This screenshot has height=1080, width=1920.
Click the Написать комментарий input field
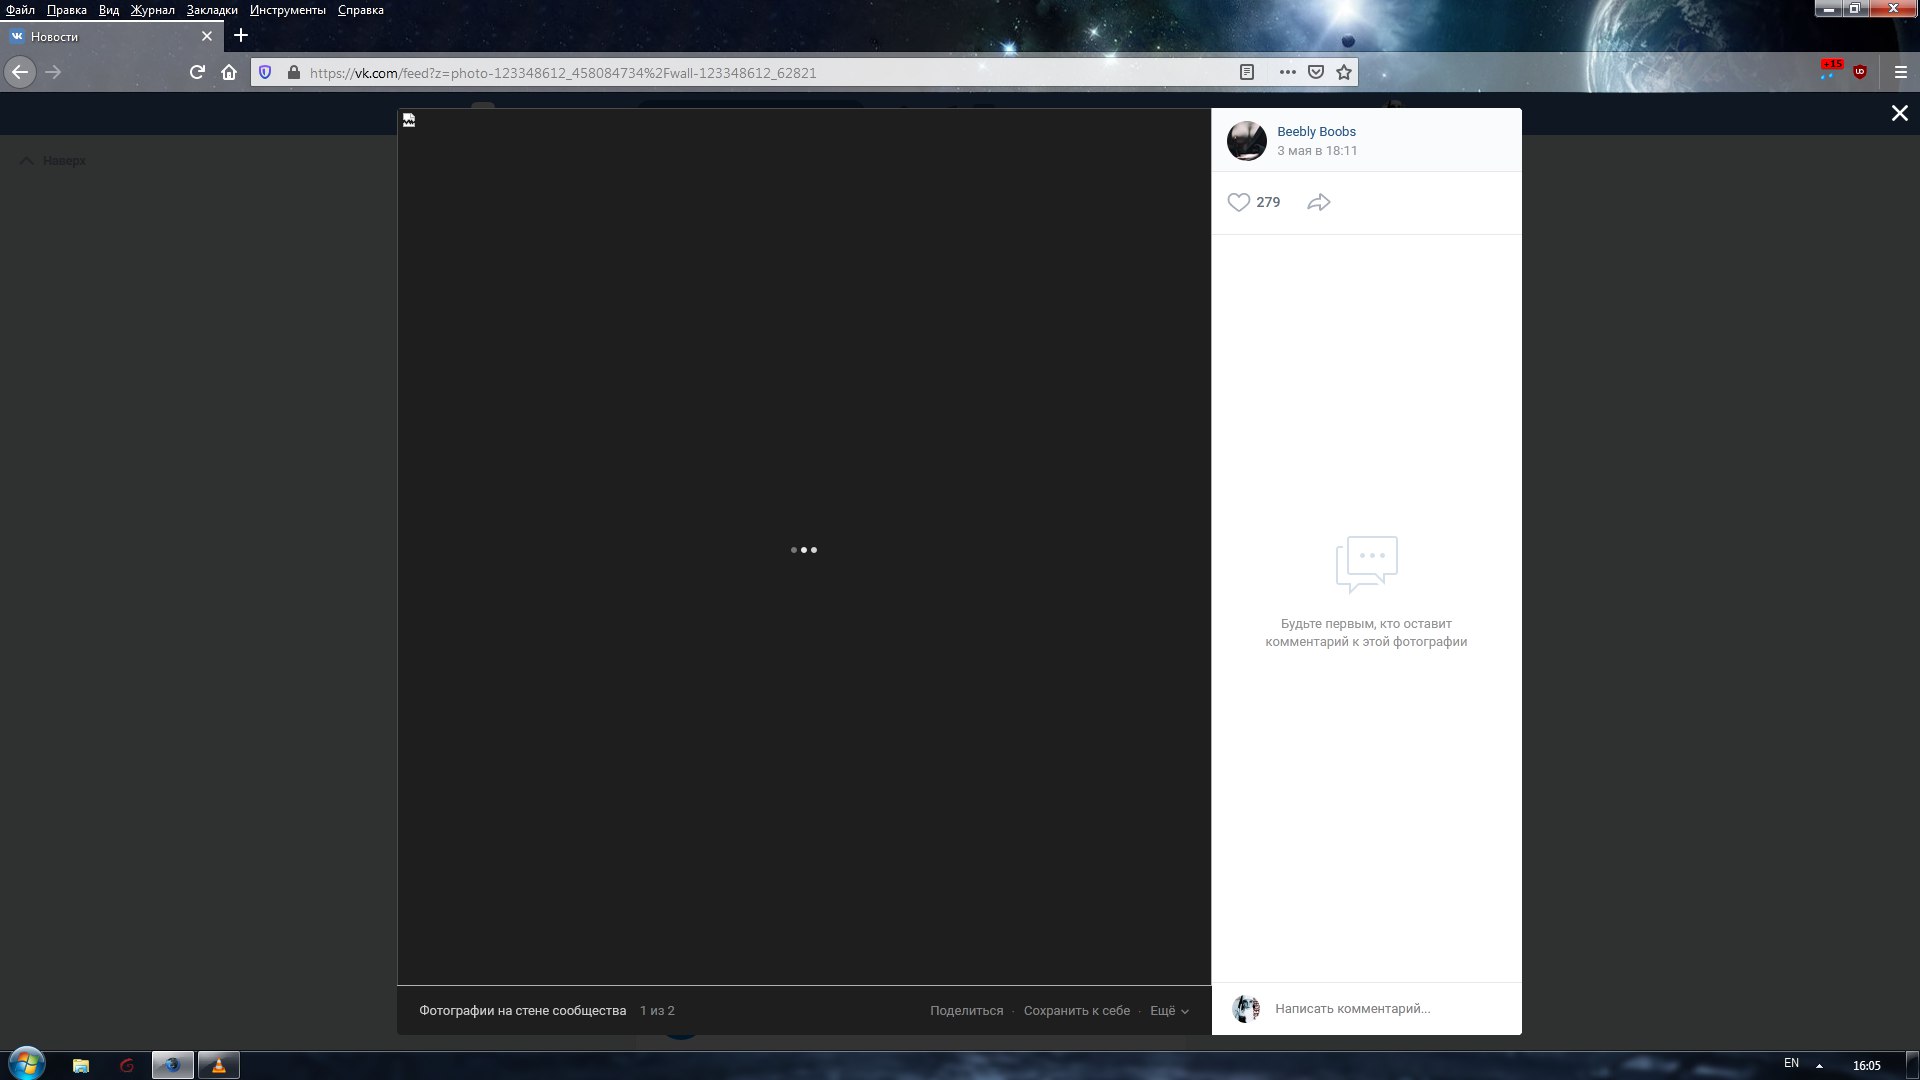[1390, 1009]
